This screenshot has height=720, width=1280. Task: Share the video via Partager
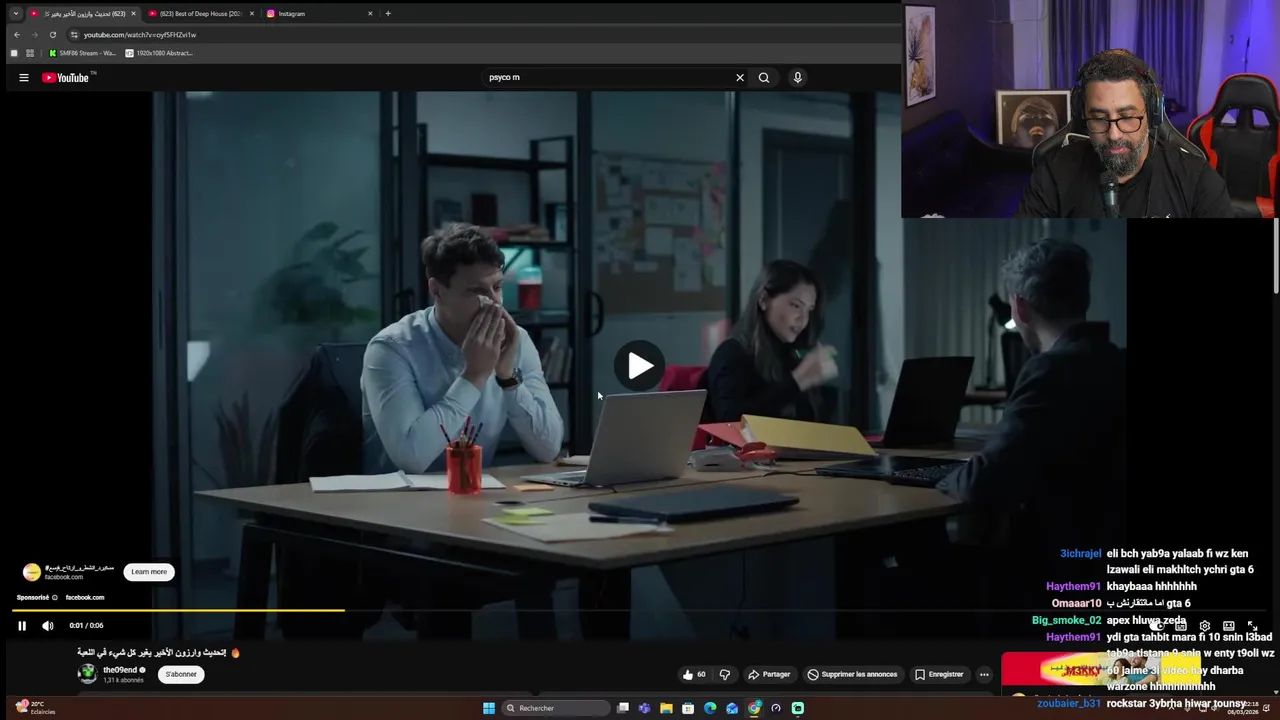769,674
